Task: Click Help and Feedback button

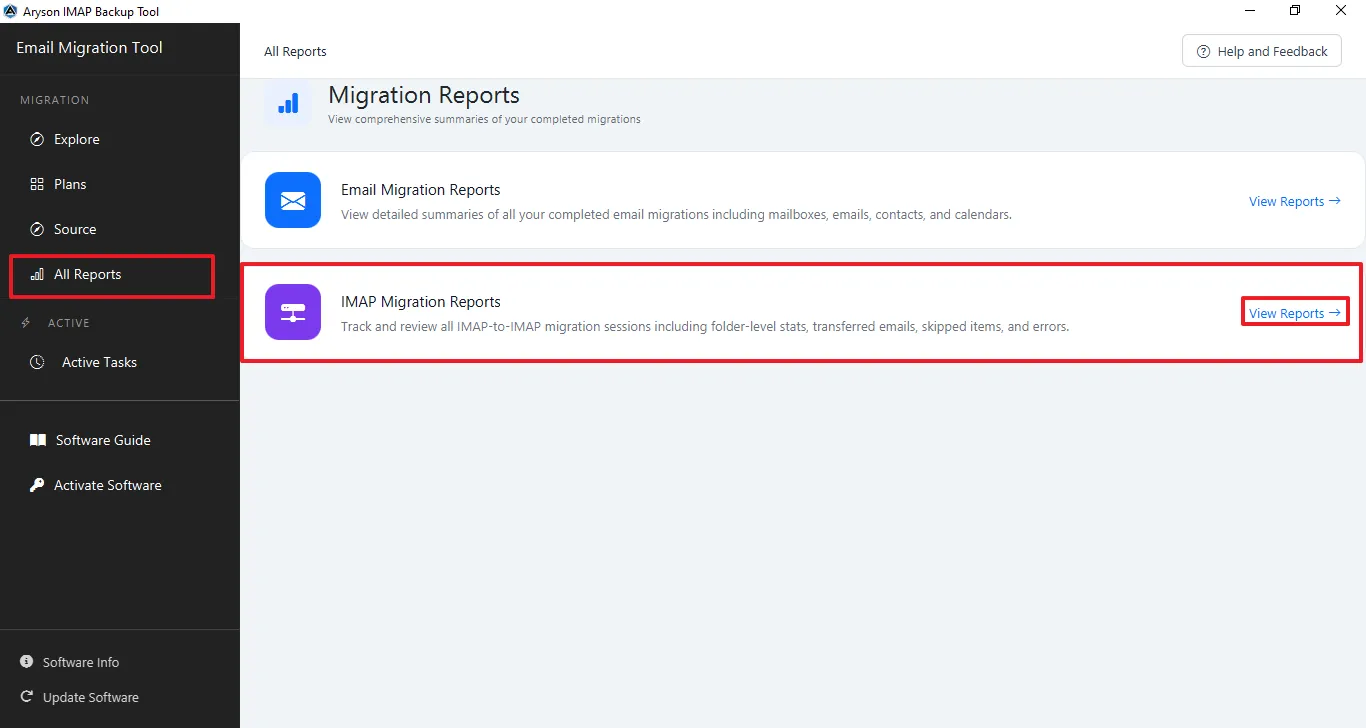Action: pos(1262,51)
